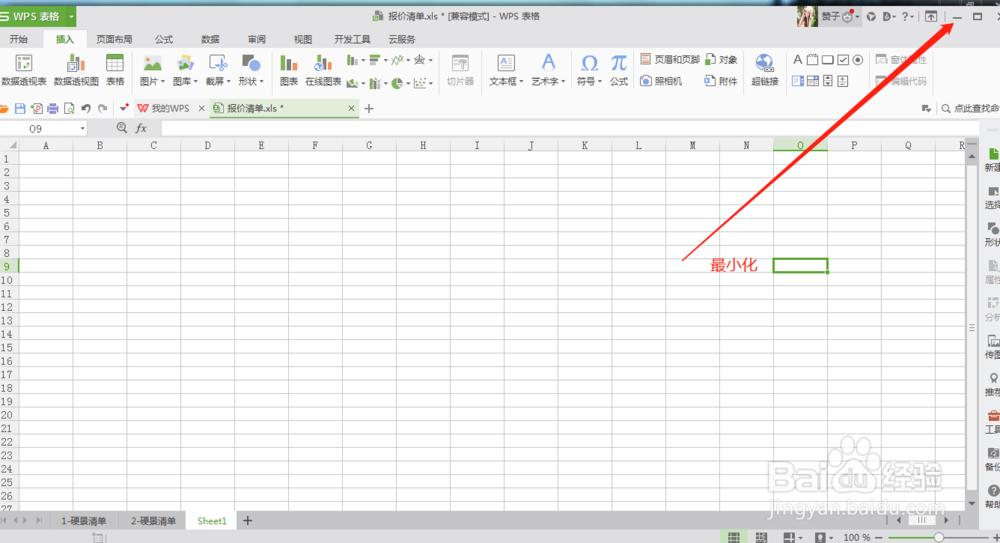Click the 图片 picture icon
The width and height of the screenshot is (1000, 543).
pos(152,64)
